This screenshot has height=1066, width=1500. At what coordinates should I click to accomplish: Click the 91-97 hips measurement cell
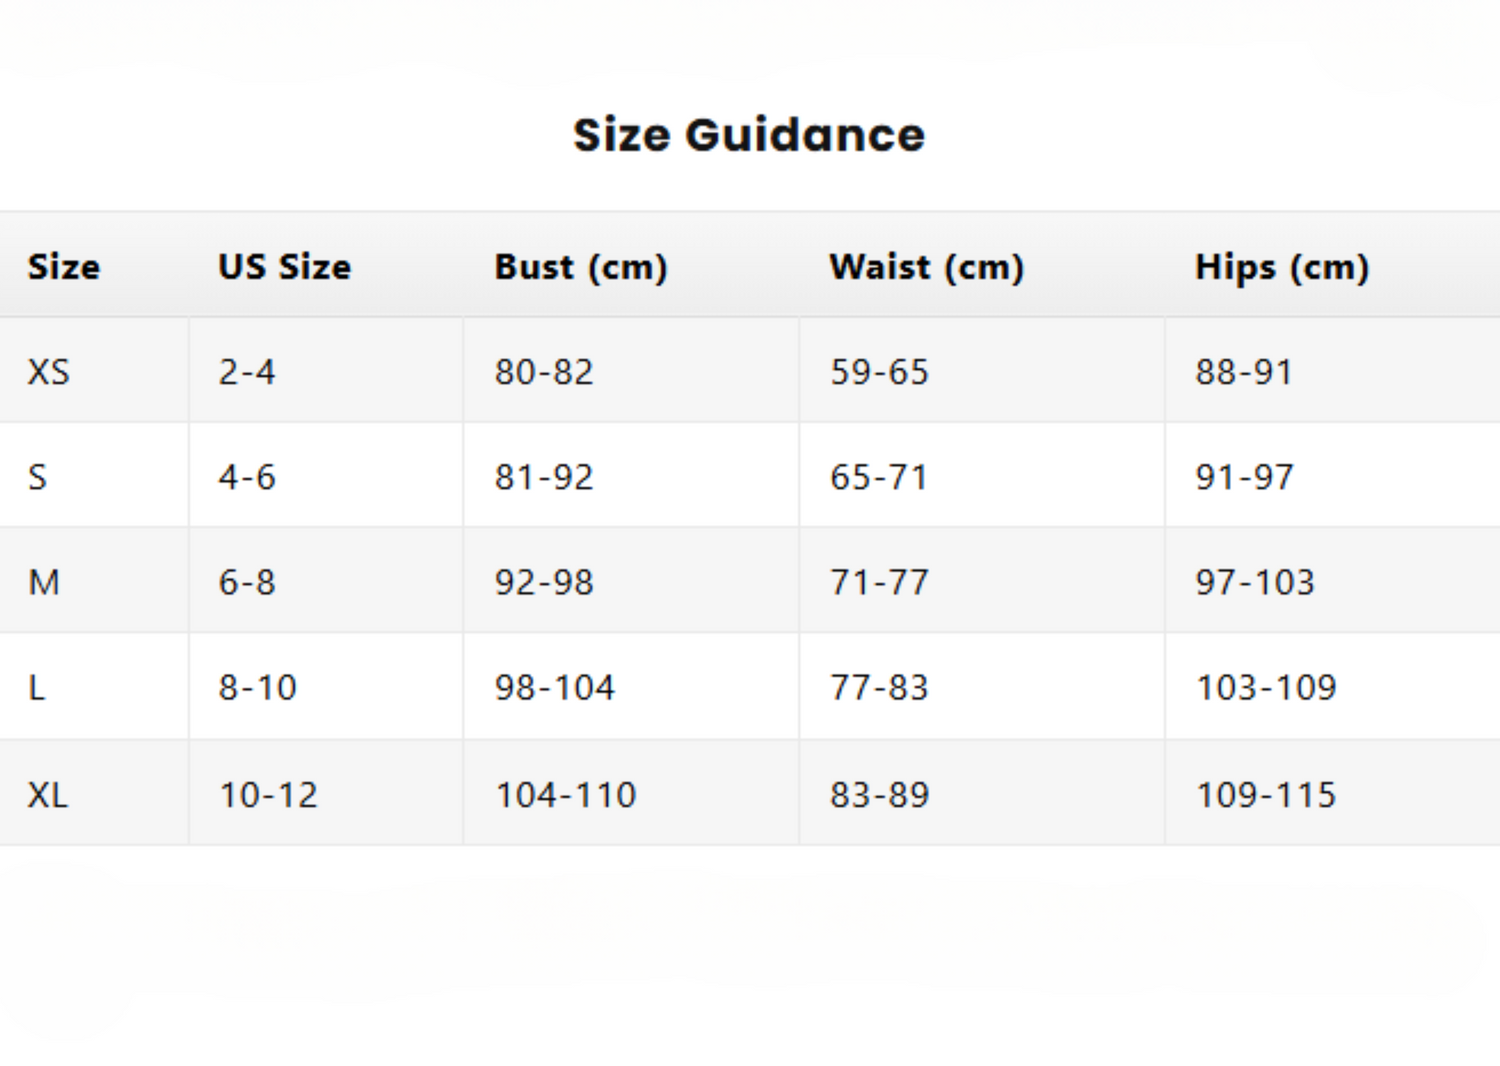tap(1244, 477)
